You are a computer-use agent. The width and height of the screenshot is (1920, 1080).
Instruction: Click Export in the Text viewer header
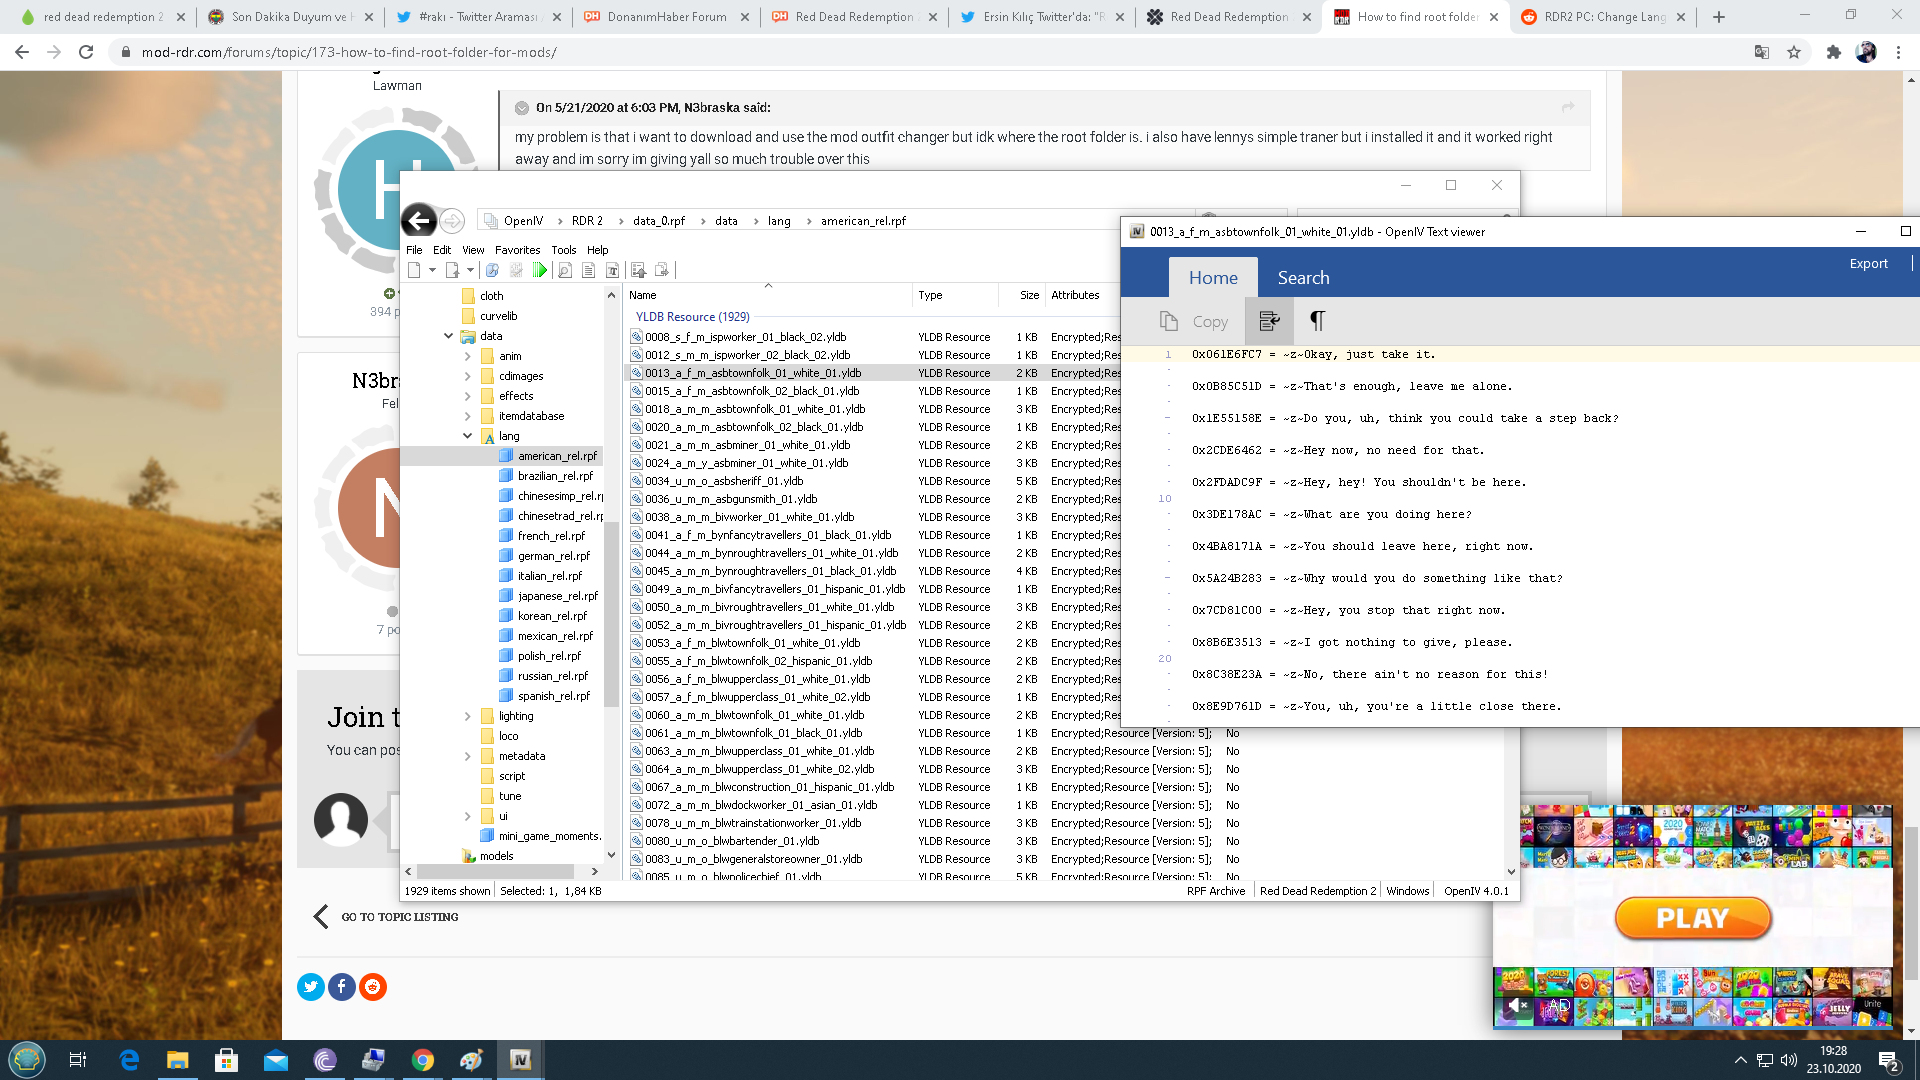(1868, 264)
